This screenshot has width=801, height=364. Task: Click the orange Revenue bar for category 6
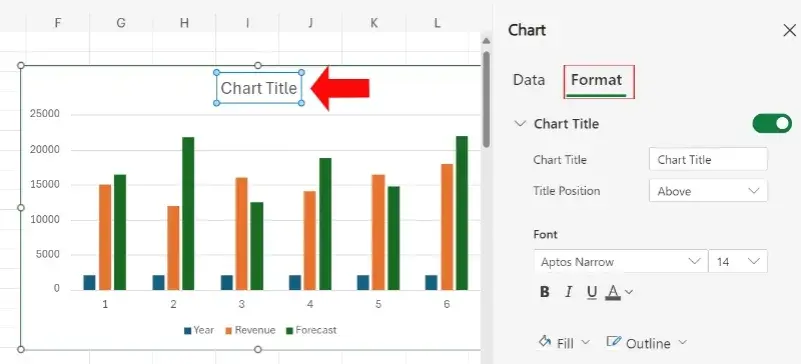[447, 227]
